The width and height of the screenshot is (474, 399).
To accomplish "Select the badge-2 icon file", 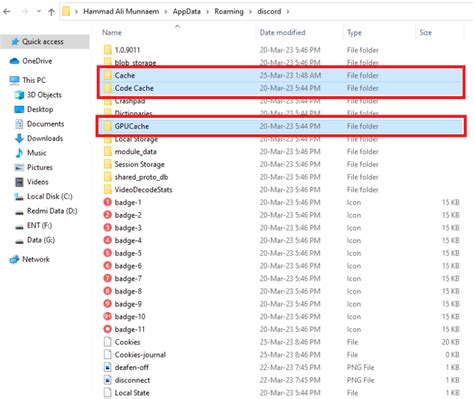I will [x=107, y=215].
